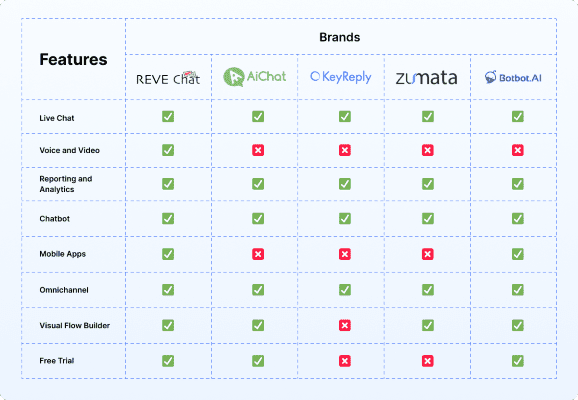Screen dimensions: 578x400
Task: Click Botbot.AI's green checkmark for Mobile Apps
Action: (x=518, y=254)
